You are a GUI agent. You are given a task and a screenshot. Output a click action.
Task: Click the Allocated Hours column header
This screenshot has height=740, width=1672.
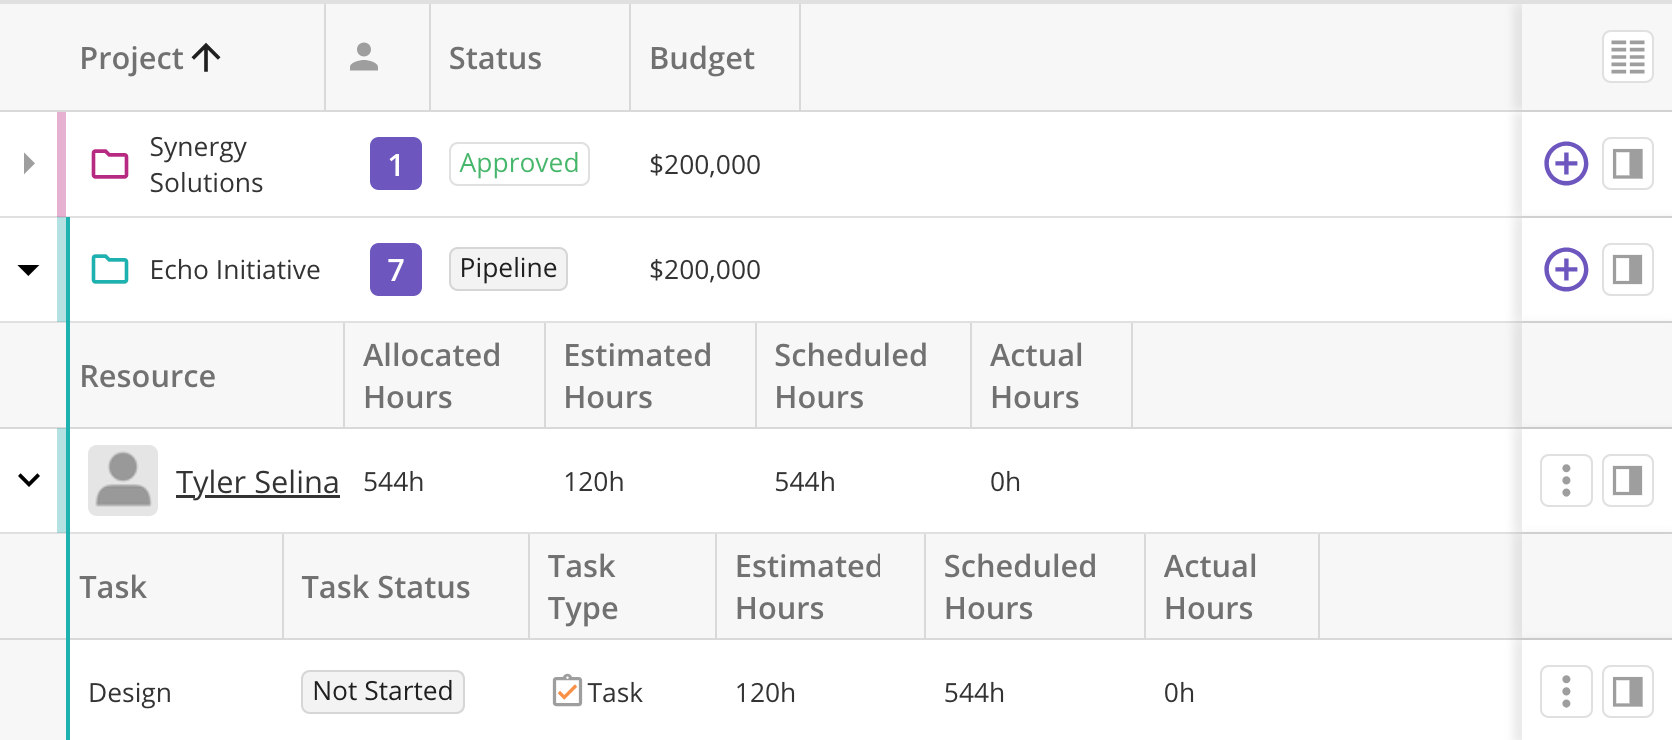point(432,376)
